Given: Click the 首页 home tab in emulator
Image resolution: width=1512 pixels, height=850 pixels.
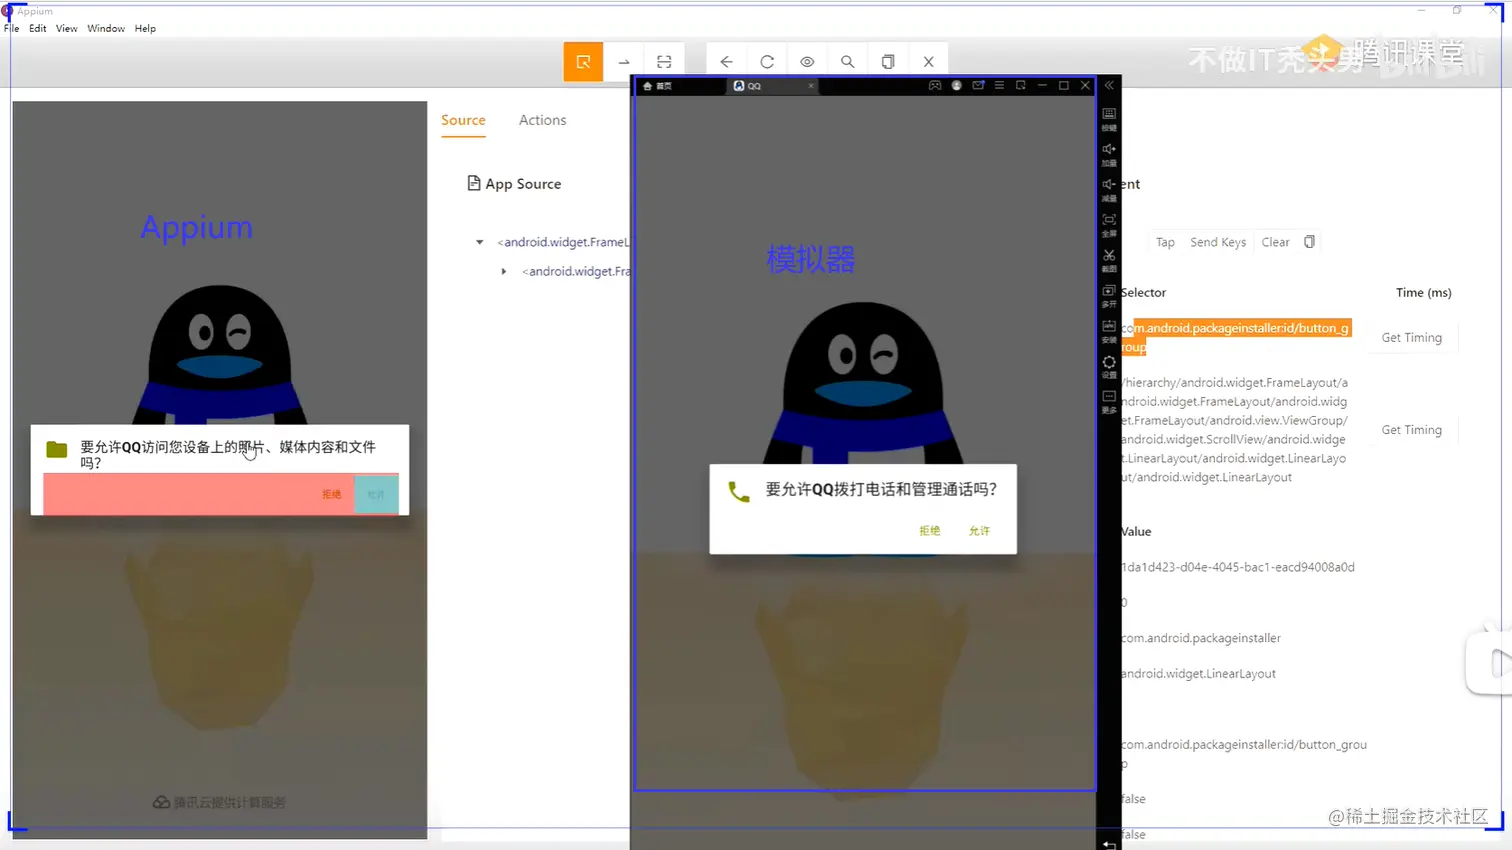Looking at the screenshot, I should tap(659, 86).
